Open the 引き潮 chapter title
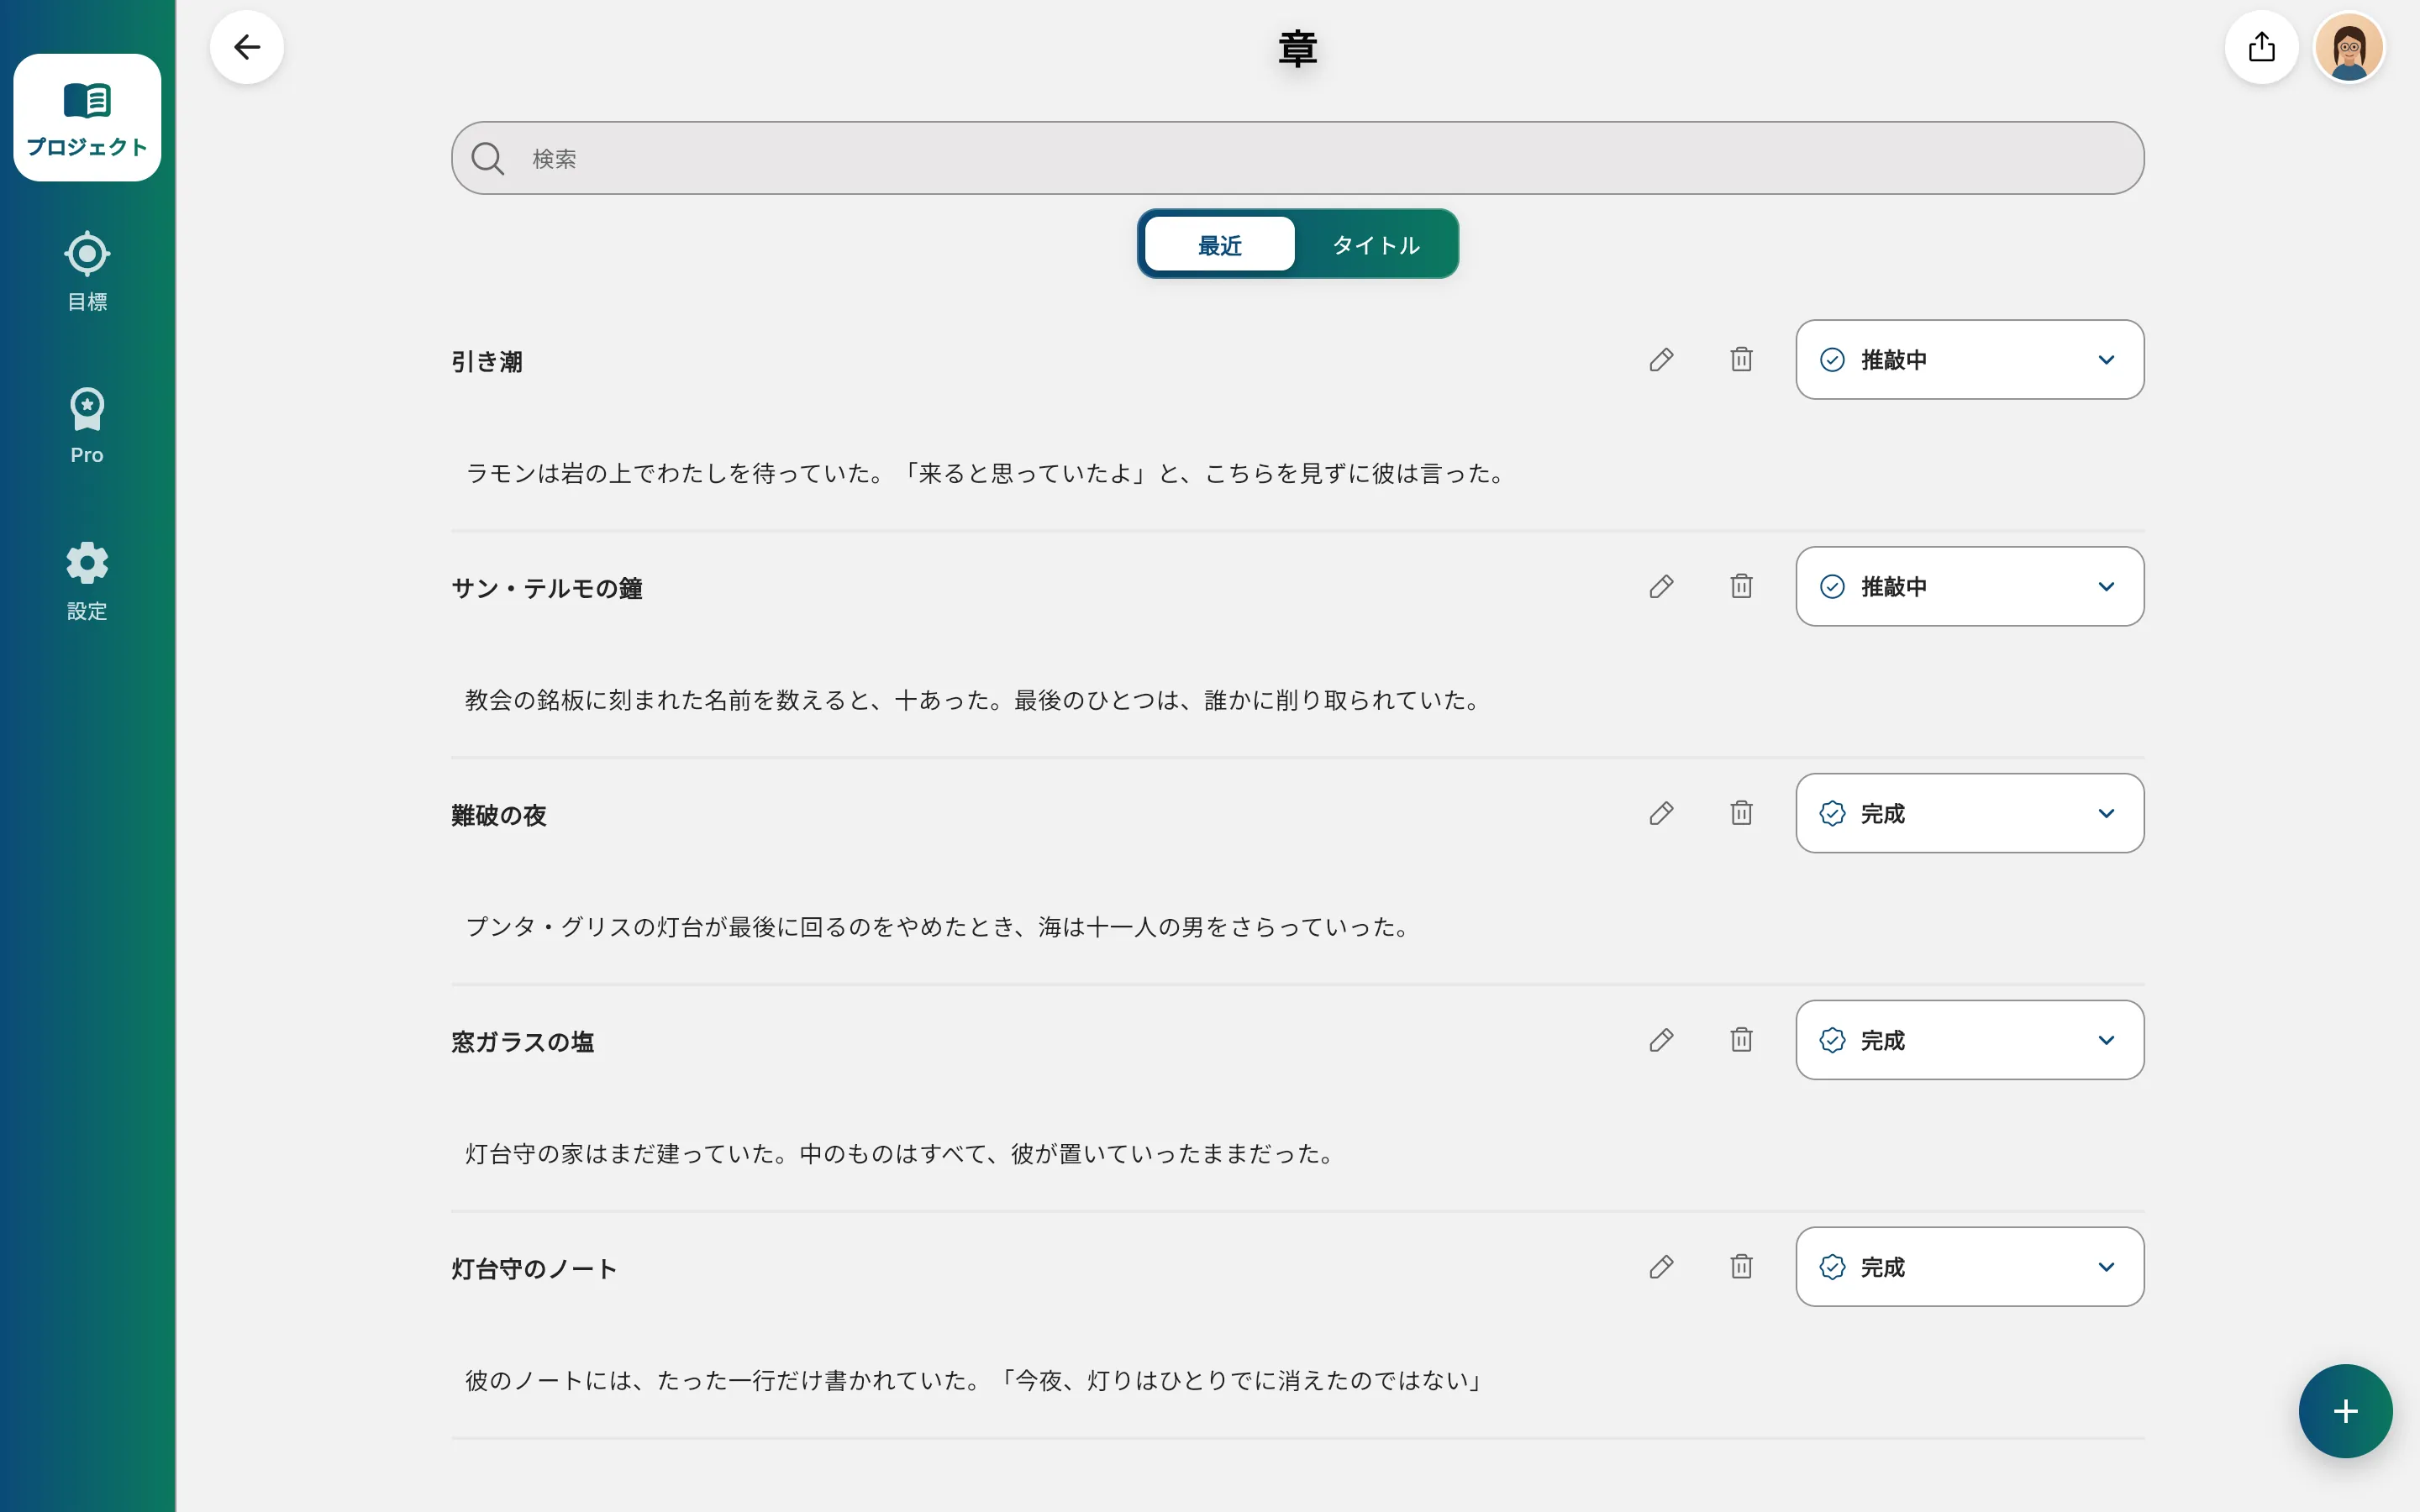The image size is (2420, 1512). pos(487,362)
